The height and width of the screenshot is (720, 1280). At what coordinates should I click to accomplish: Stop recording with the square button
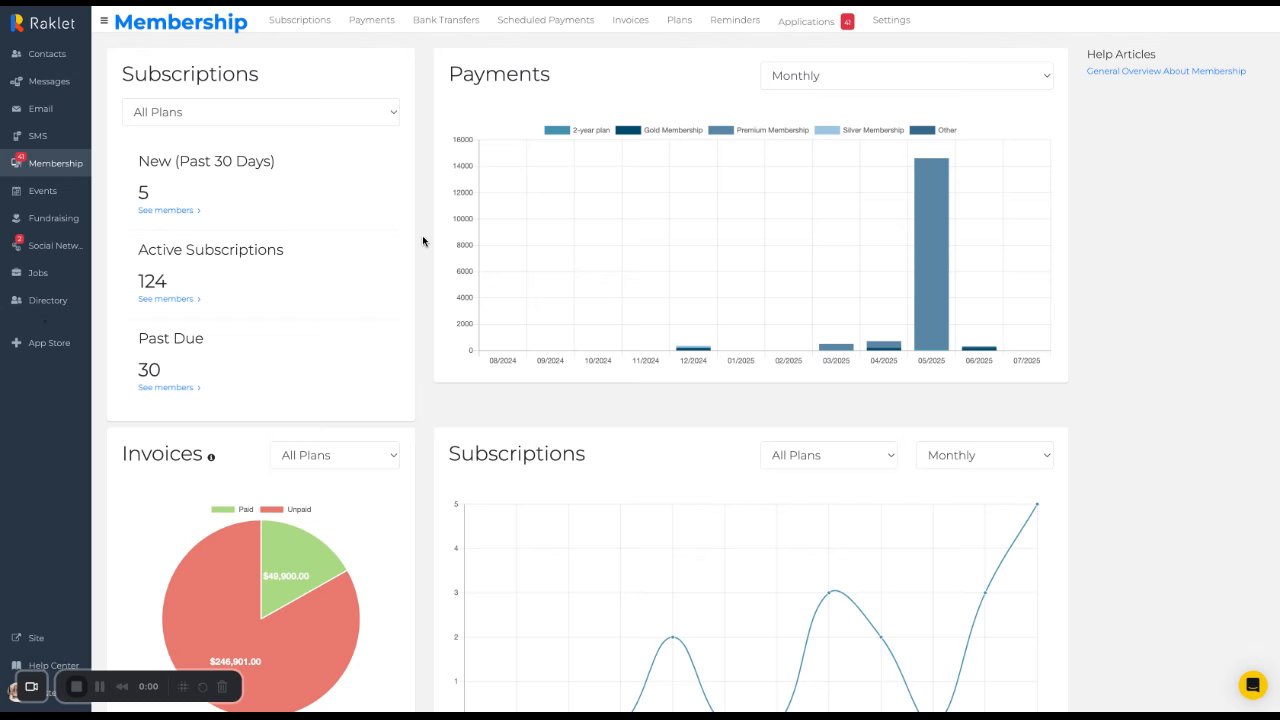pyautogui.click(x=76, y=687)
